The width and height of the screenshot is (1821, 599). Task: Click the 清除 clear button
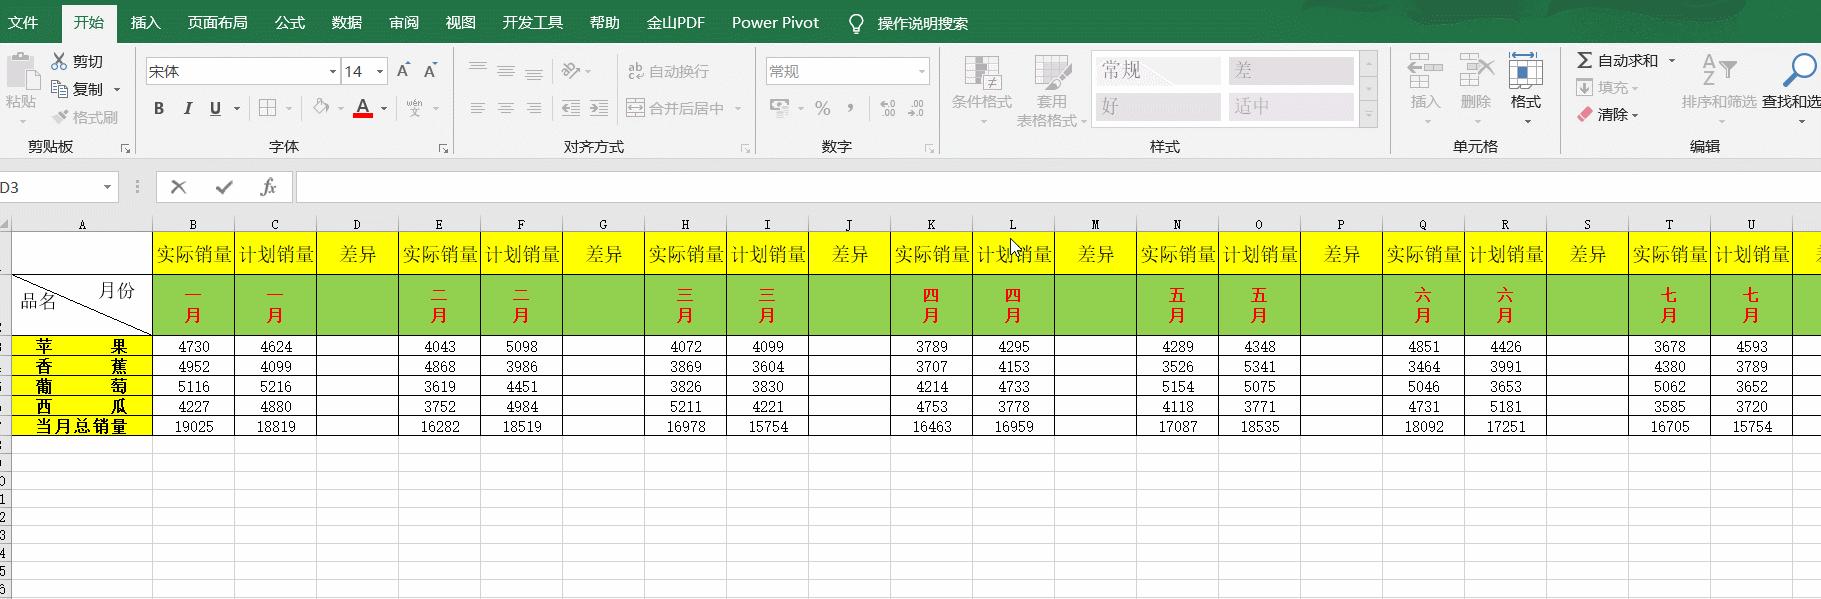[1606, 115]
